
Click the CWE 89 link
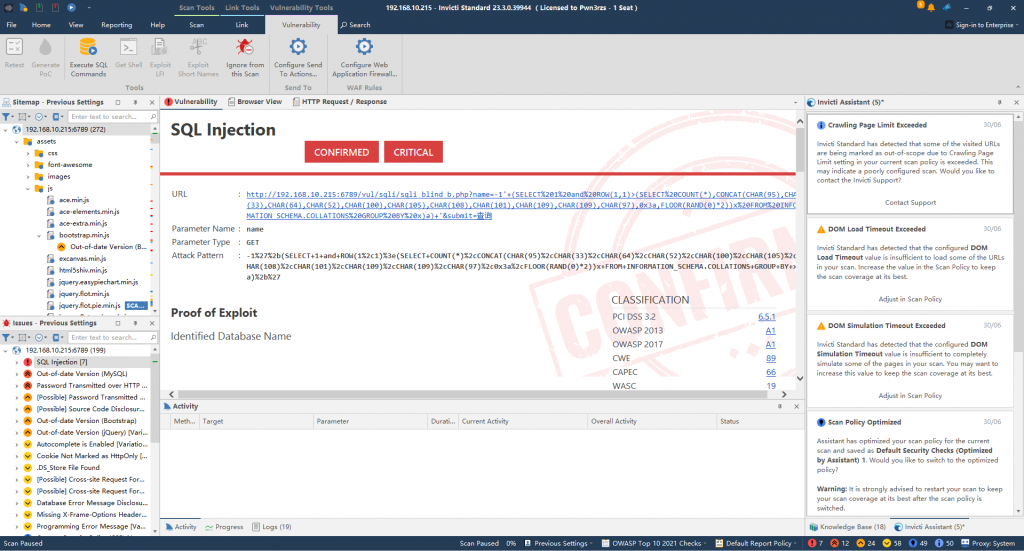(771, 358)
